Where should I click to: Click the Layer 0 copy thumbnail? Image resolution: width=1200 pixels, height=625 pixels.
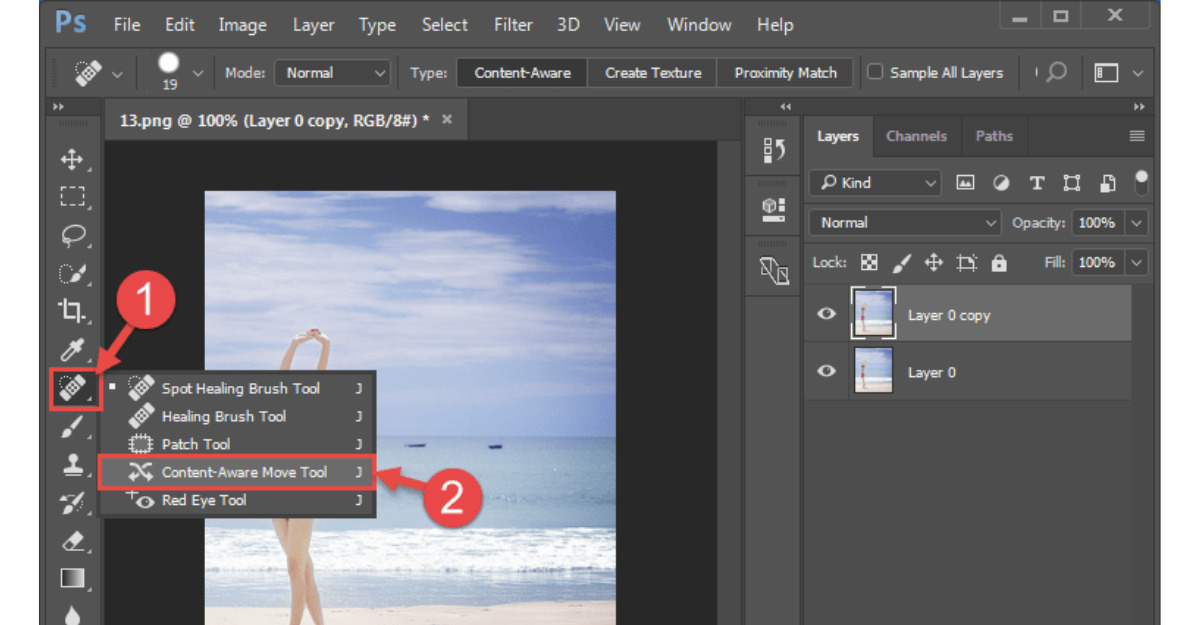click(873, 314)
